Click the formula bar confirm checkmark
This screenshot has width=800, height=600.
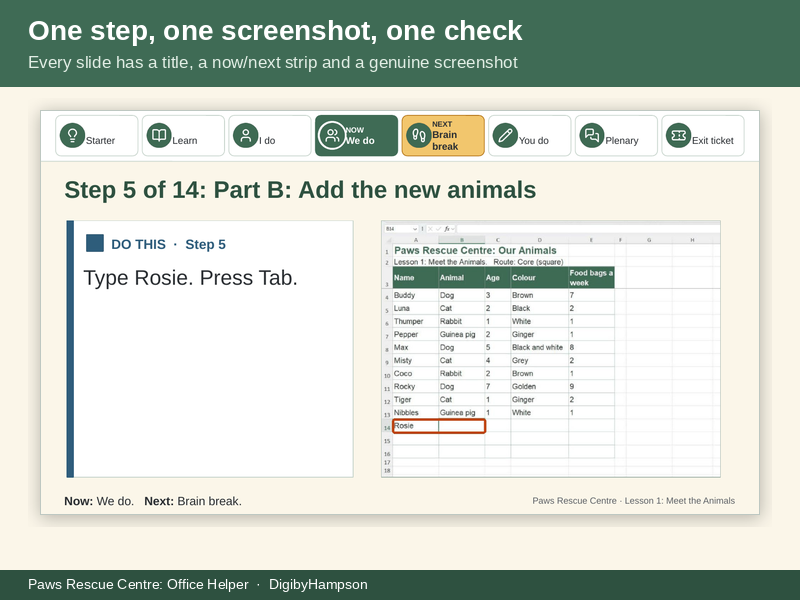(x=438, y=229)
